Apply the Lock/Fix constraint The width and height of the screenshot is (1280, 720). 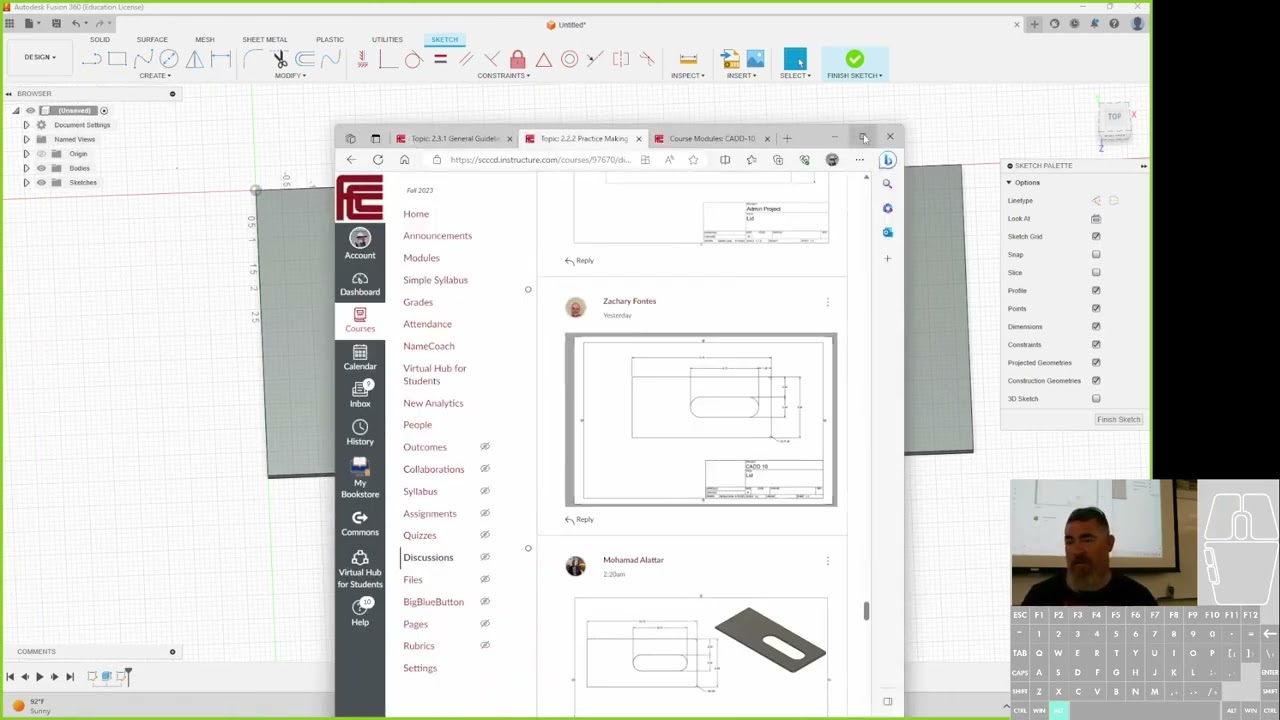tap(517, 60)
